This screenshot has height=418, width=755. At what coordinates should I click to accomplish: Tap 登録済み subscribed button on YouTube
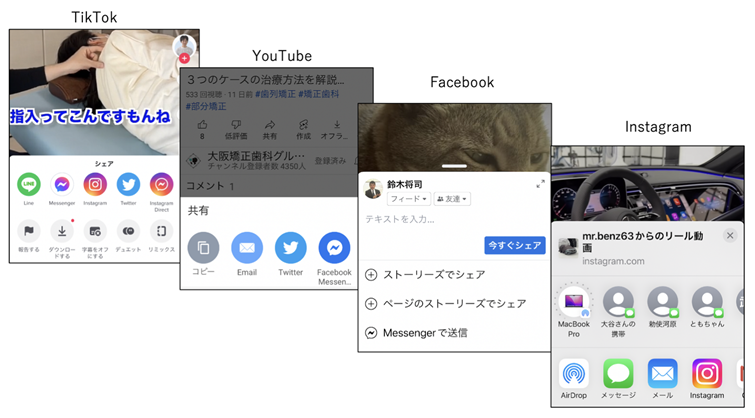[x=330, y=160]
